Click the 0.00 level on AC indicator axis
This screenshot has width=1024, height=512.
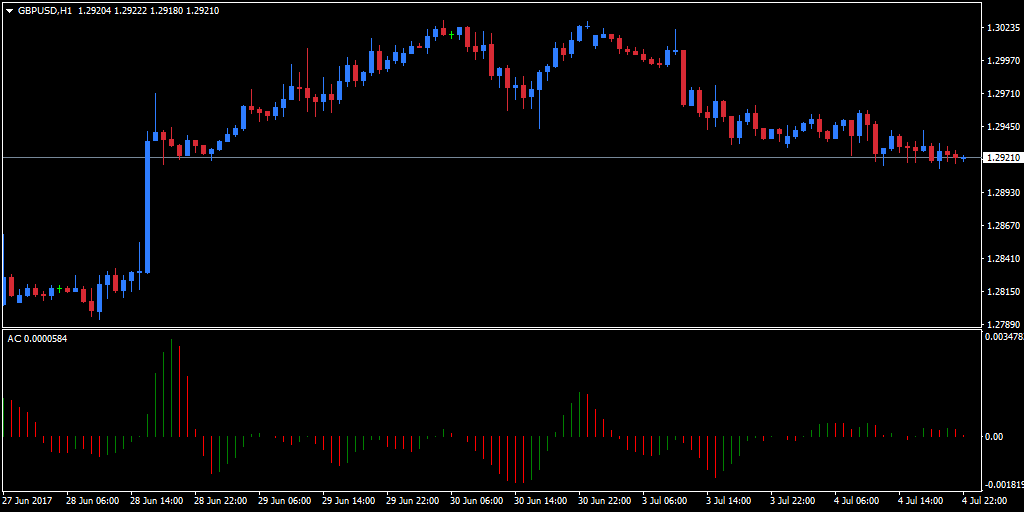point(994,437)
